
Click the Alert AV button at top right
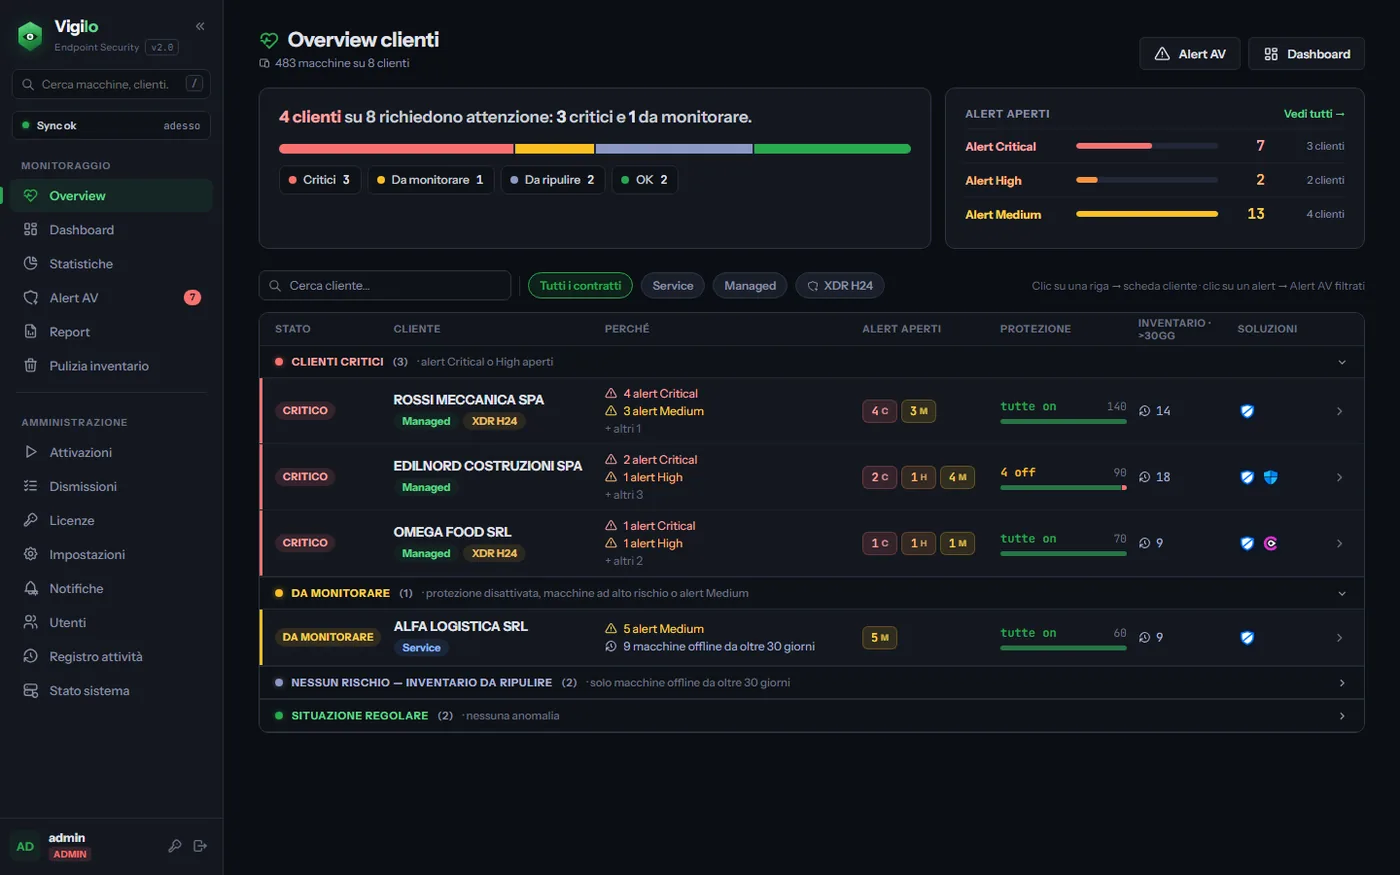point(1190,54)
